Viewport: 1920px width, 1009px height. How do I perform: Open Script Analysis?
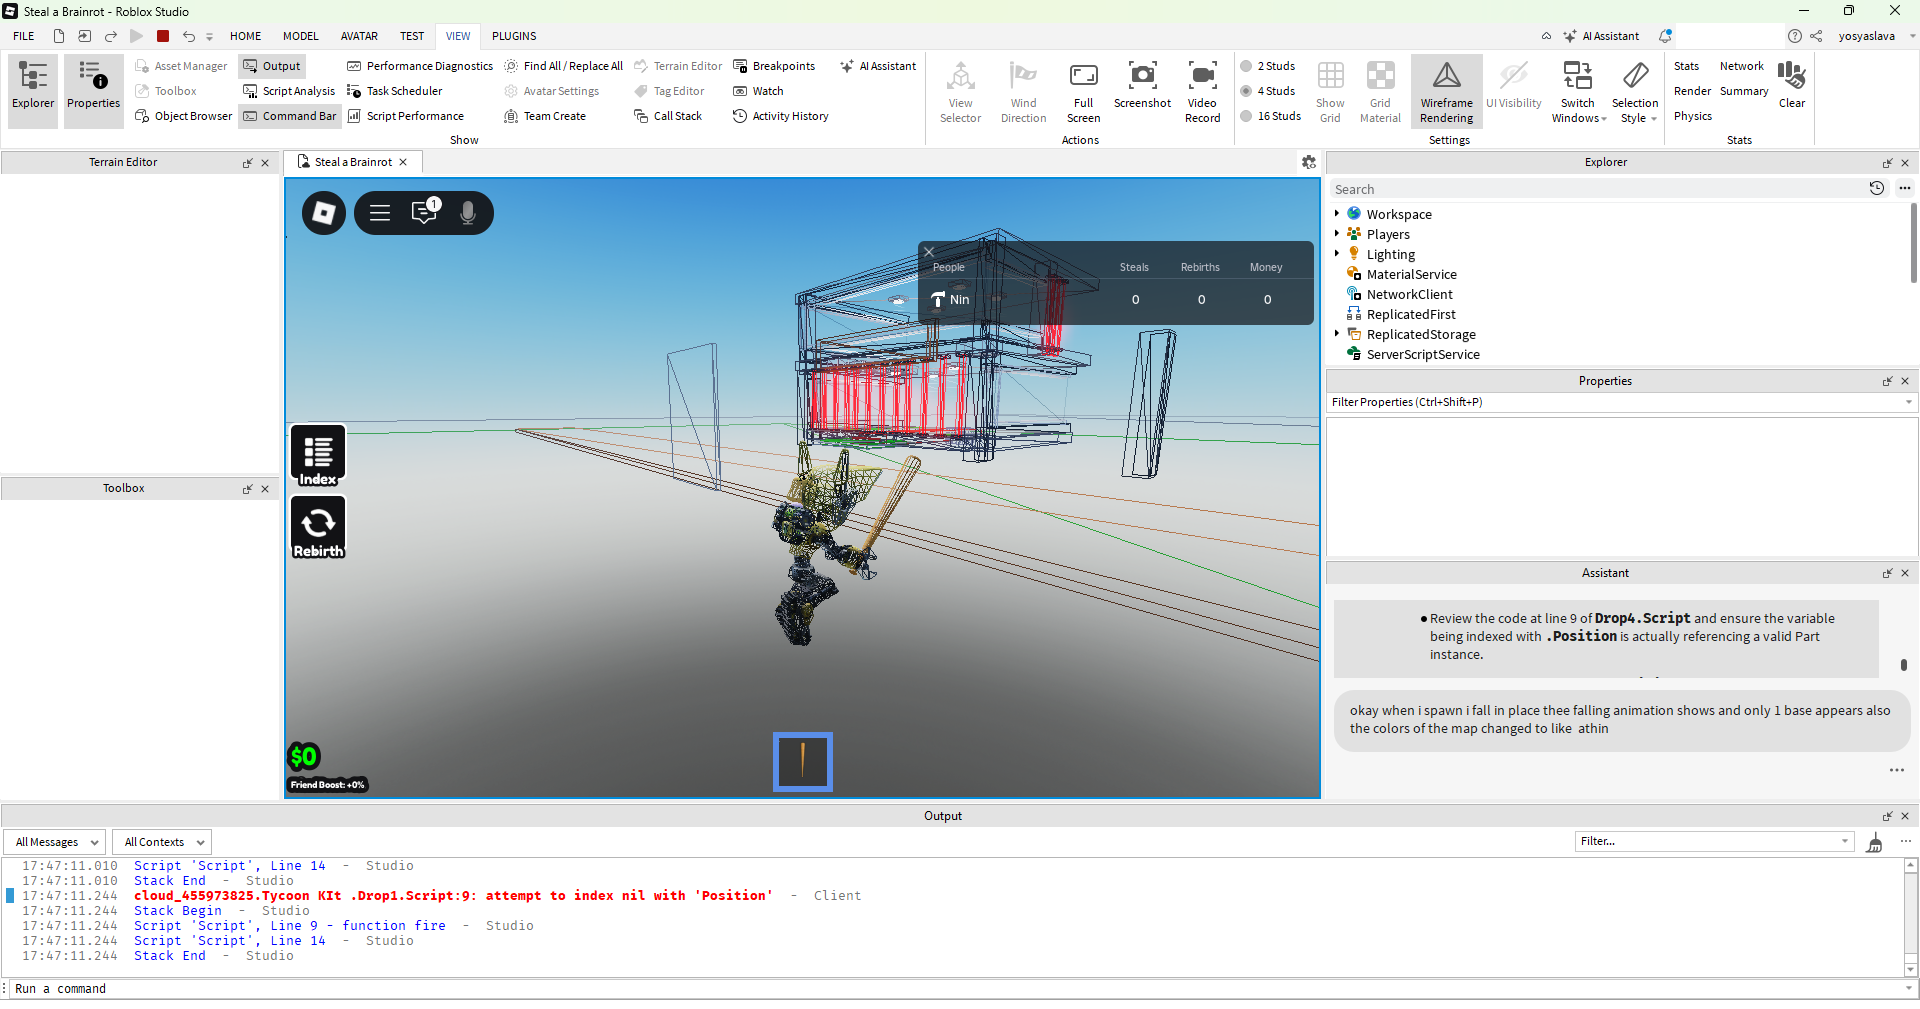pyautogui.click(x=289, y=91)
